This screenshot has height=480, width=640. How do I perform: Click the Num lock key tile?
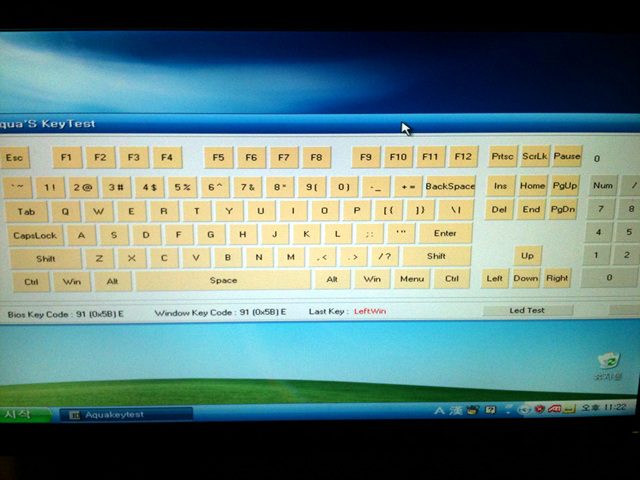tap(603, 186)
